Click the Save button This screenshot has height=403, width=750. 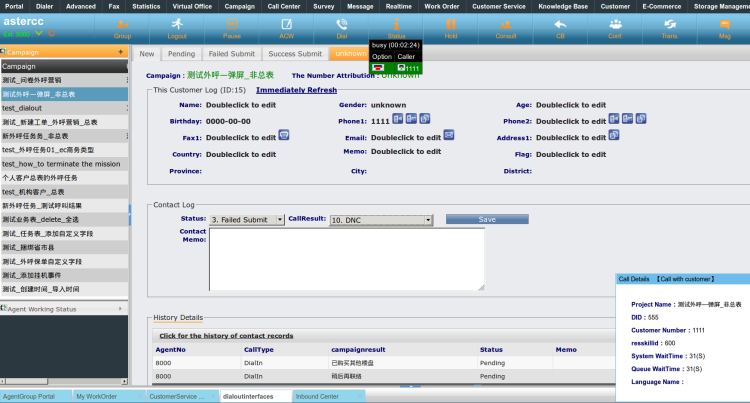pos(486,219)
